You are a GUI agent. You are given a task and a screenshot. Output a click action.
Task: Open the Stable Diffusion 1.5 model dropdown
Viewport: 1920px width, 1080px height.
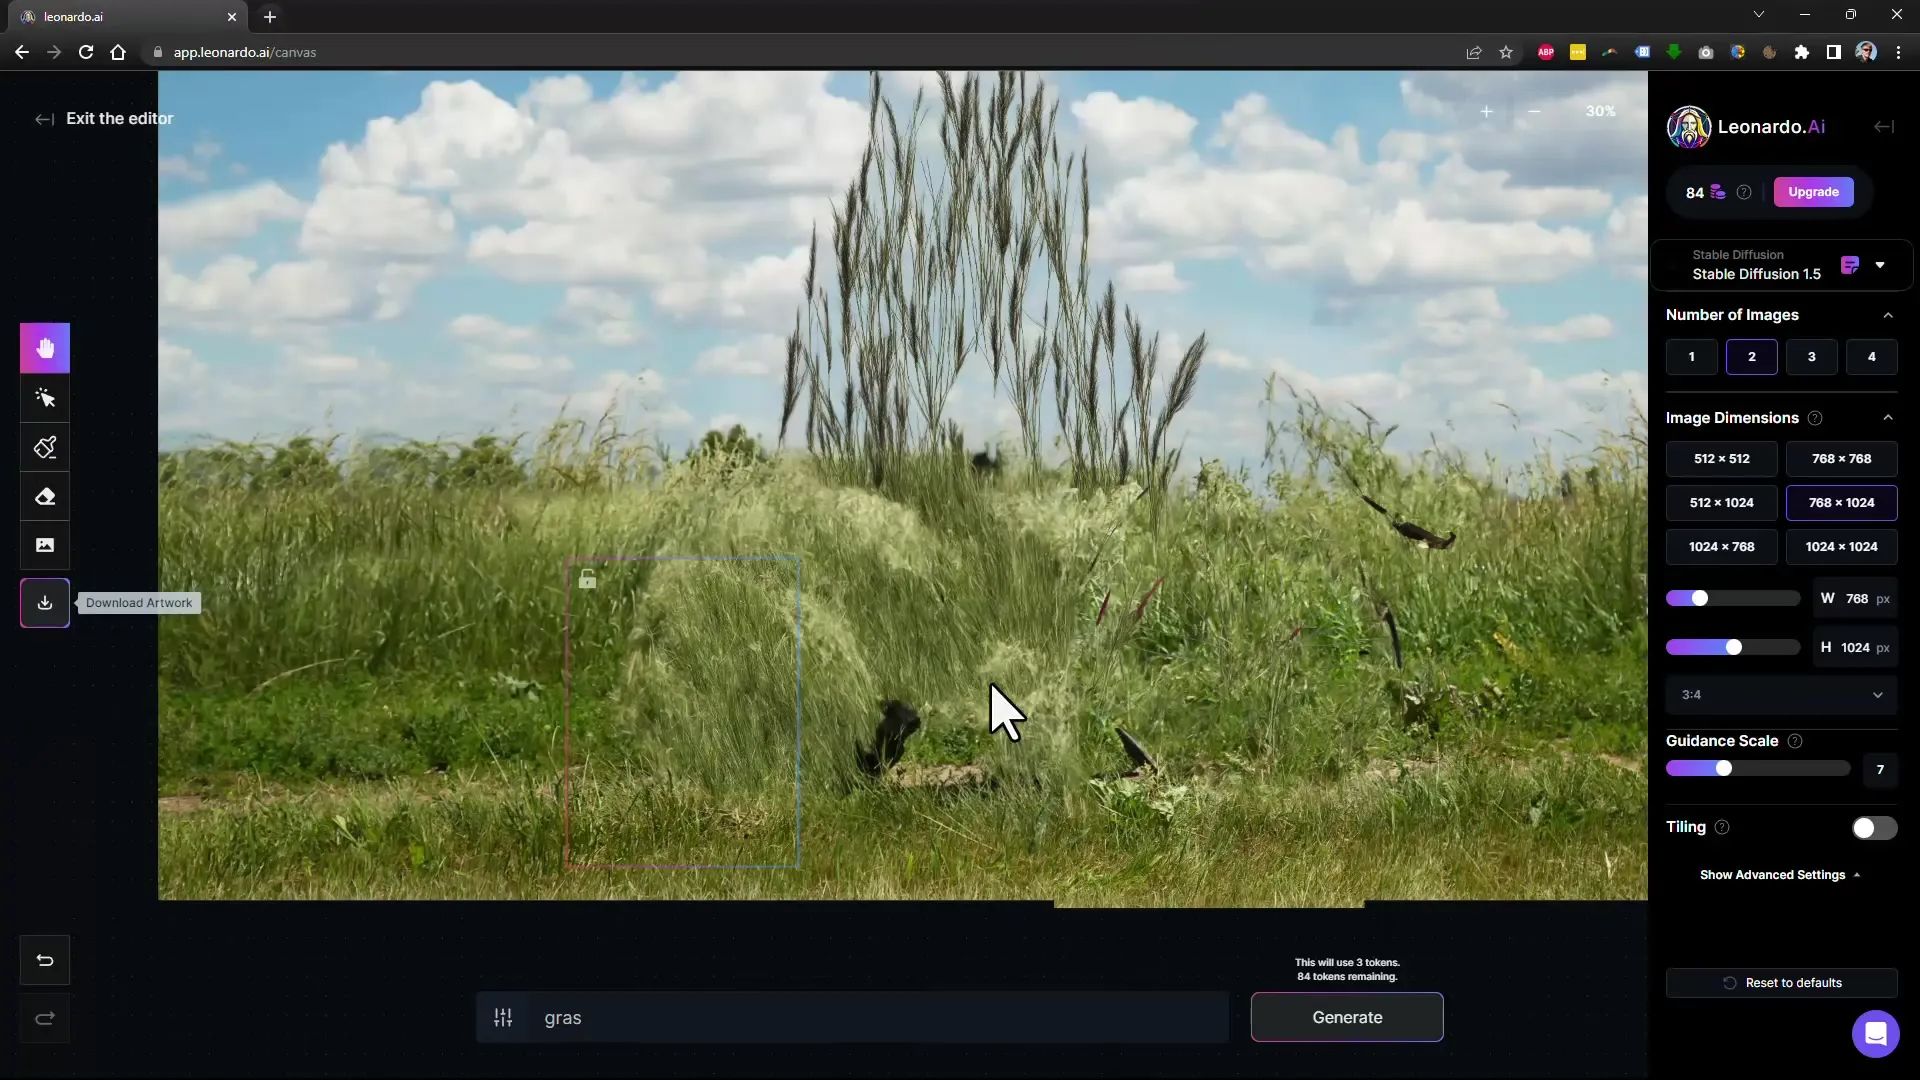click(x=1781, y=265)
